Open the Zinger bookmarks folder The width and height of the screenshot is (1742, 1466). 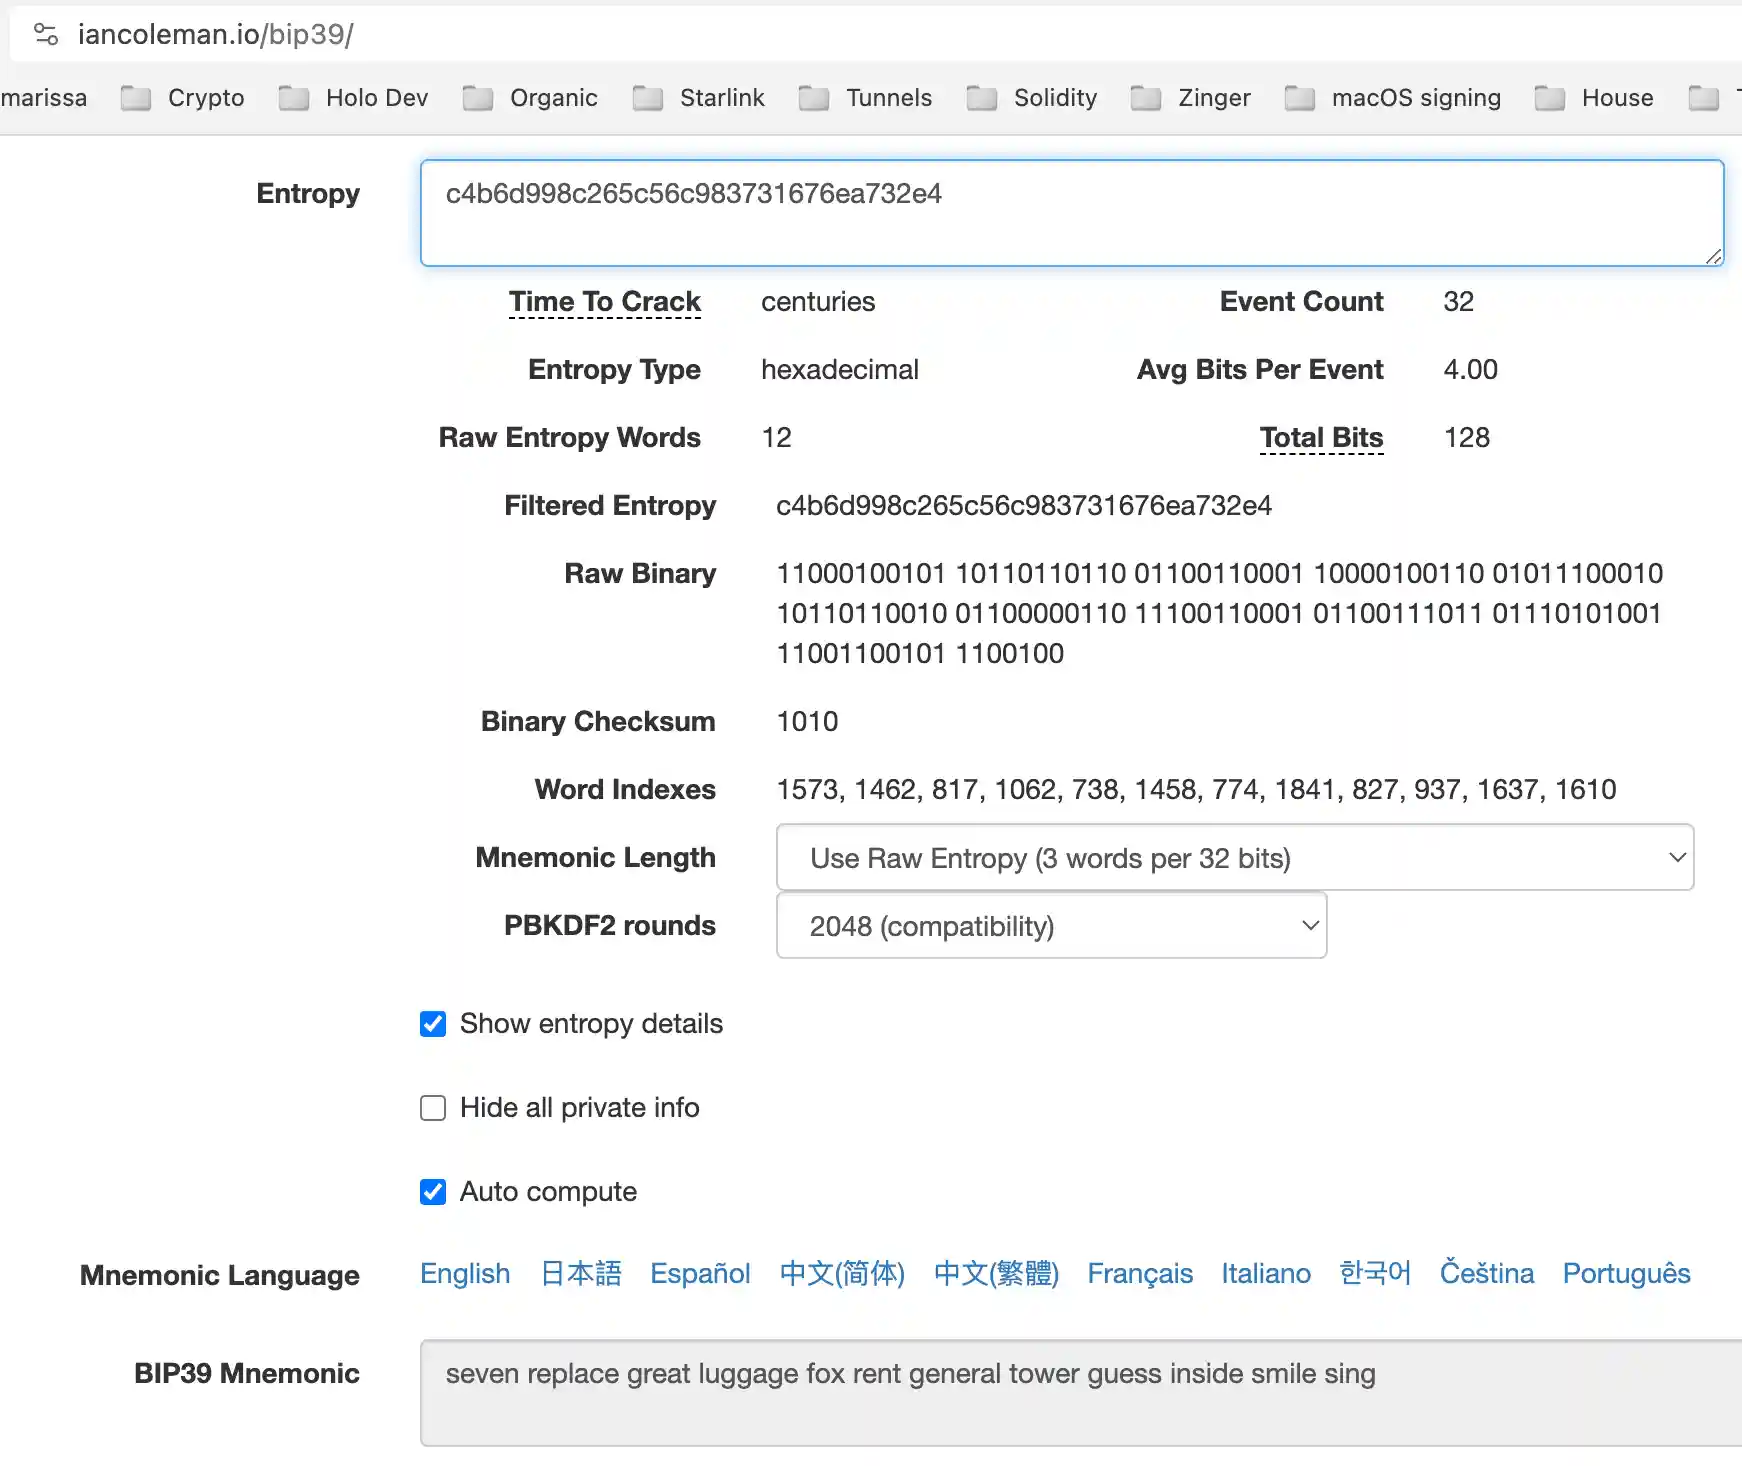coord(1191,98)
